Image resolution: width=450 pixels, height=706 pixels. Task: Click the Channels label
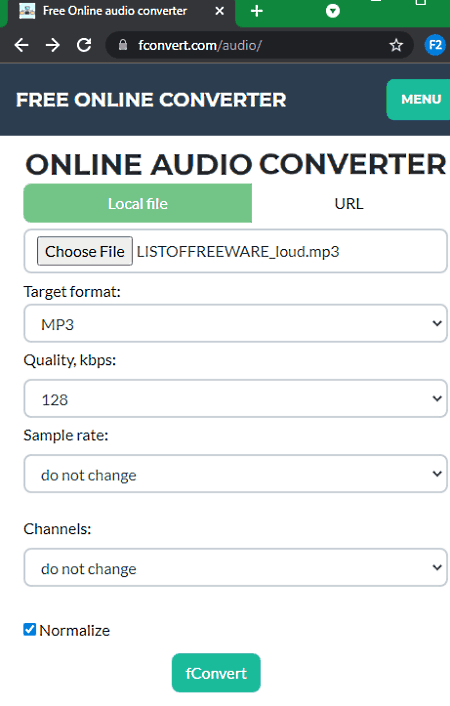(57, 529)
